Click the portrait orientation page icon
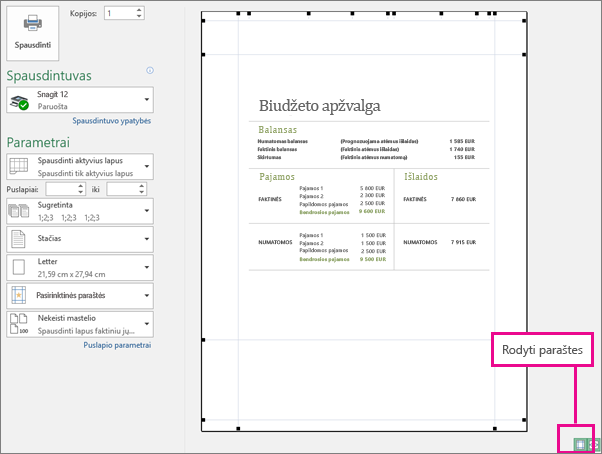Screen dimensions: 602x454 click(18, 239)
